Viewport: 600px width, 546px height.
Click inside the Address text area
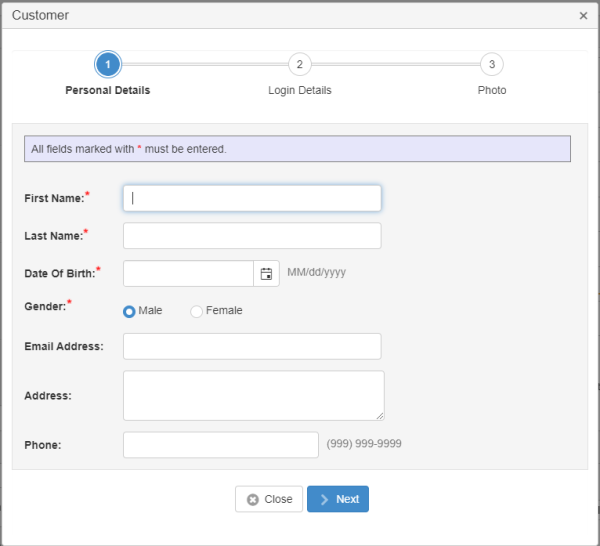[252, 395]
